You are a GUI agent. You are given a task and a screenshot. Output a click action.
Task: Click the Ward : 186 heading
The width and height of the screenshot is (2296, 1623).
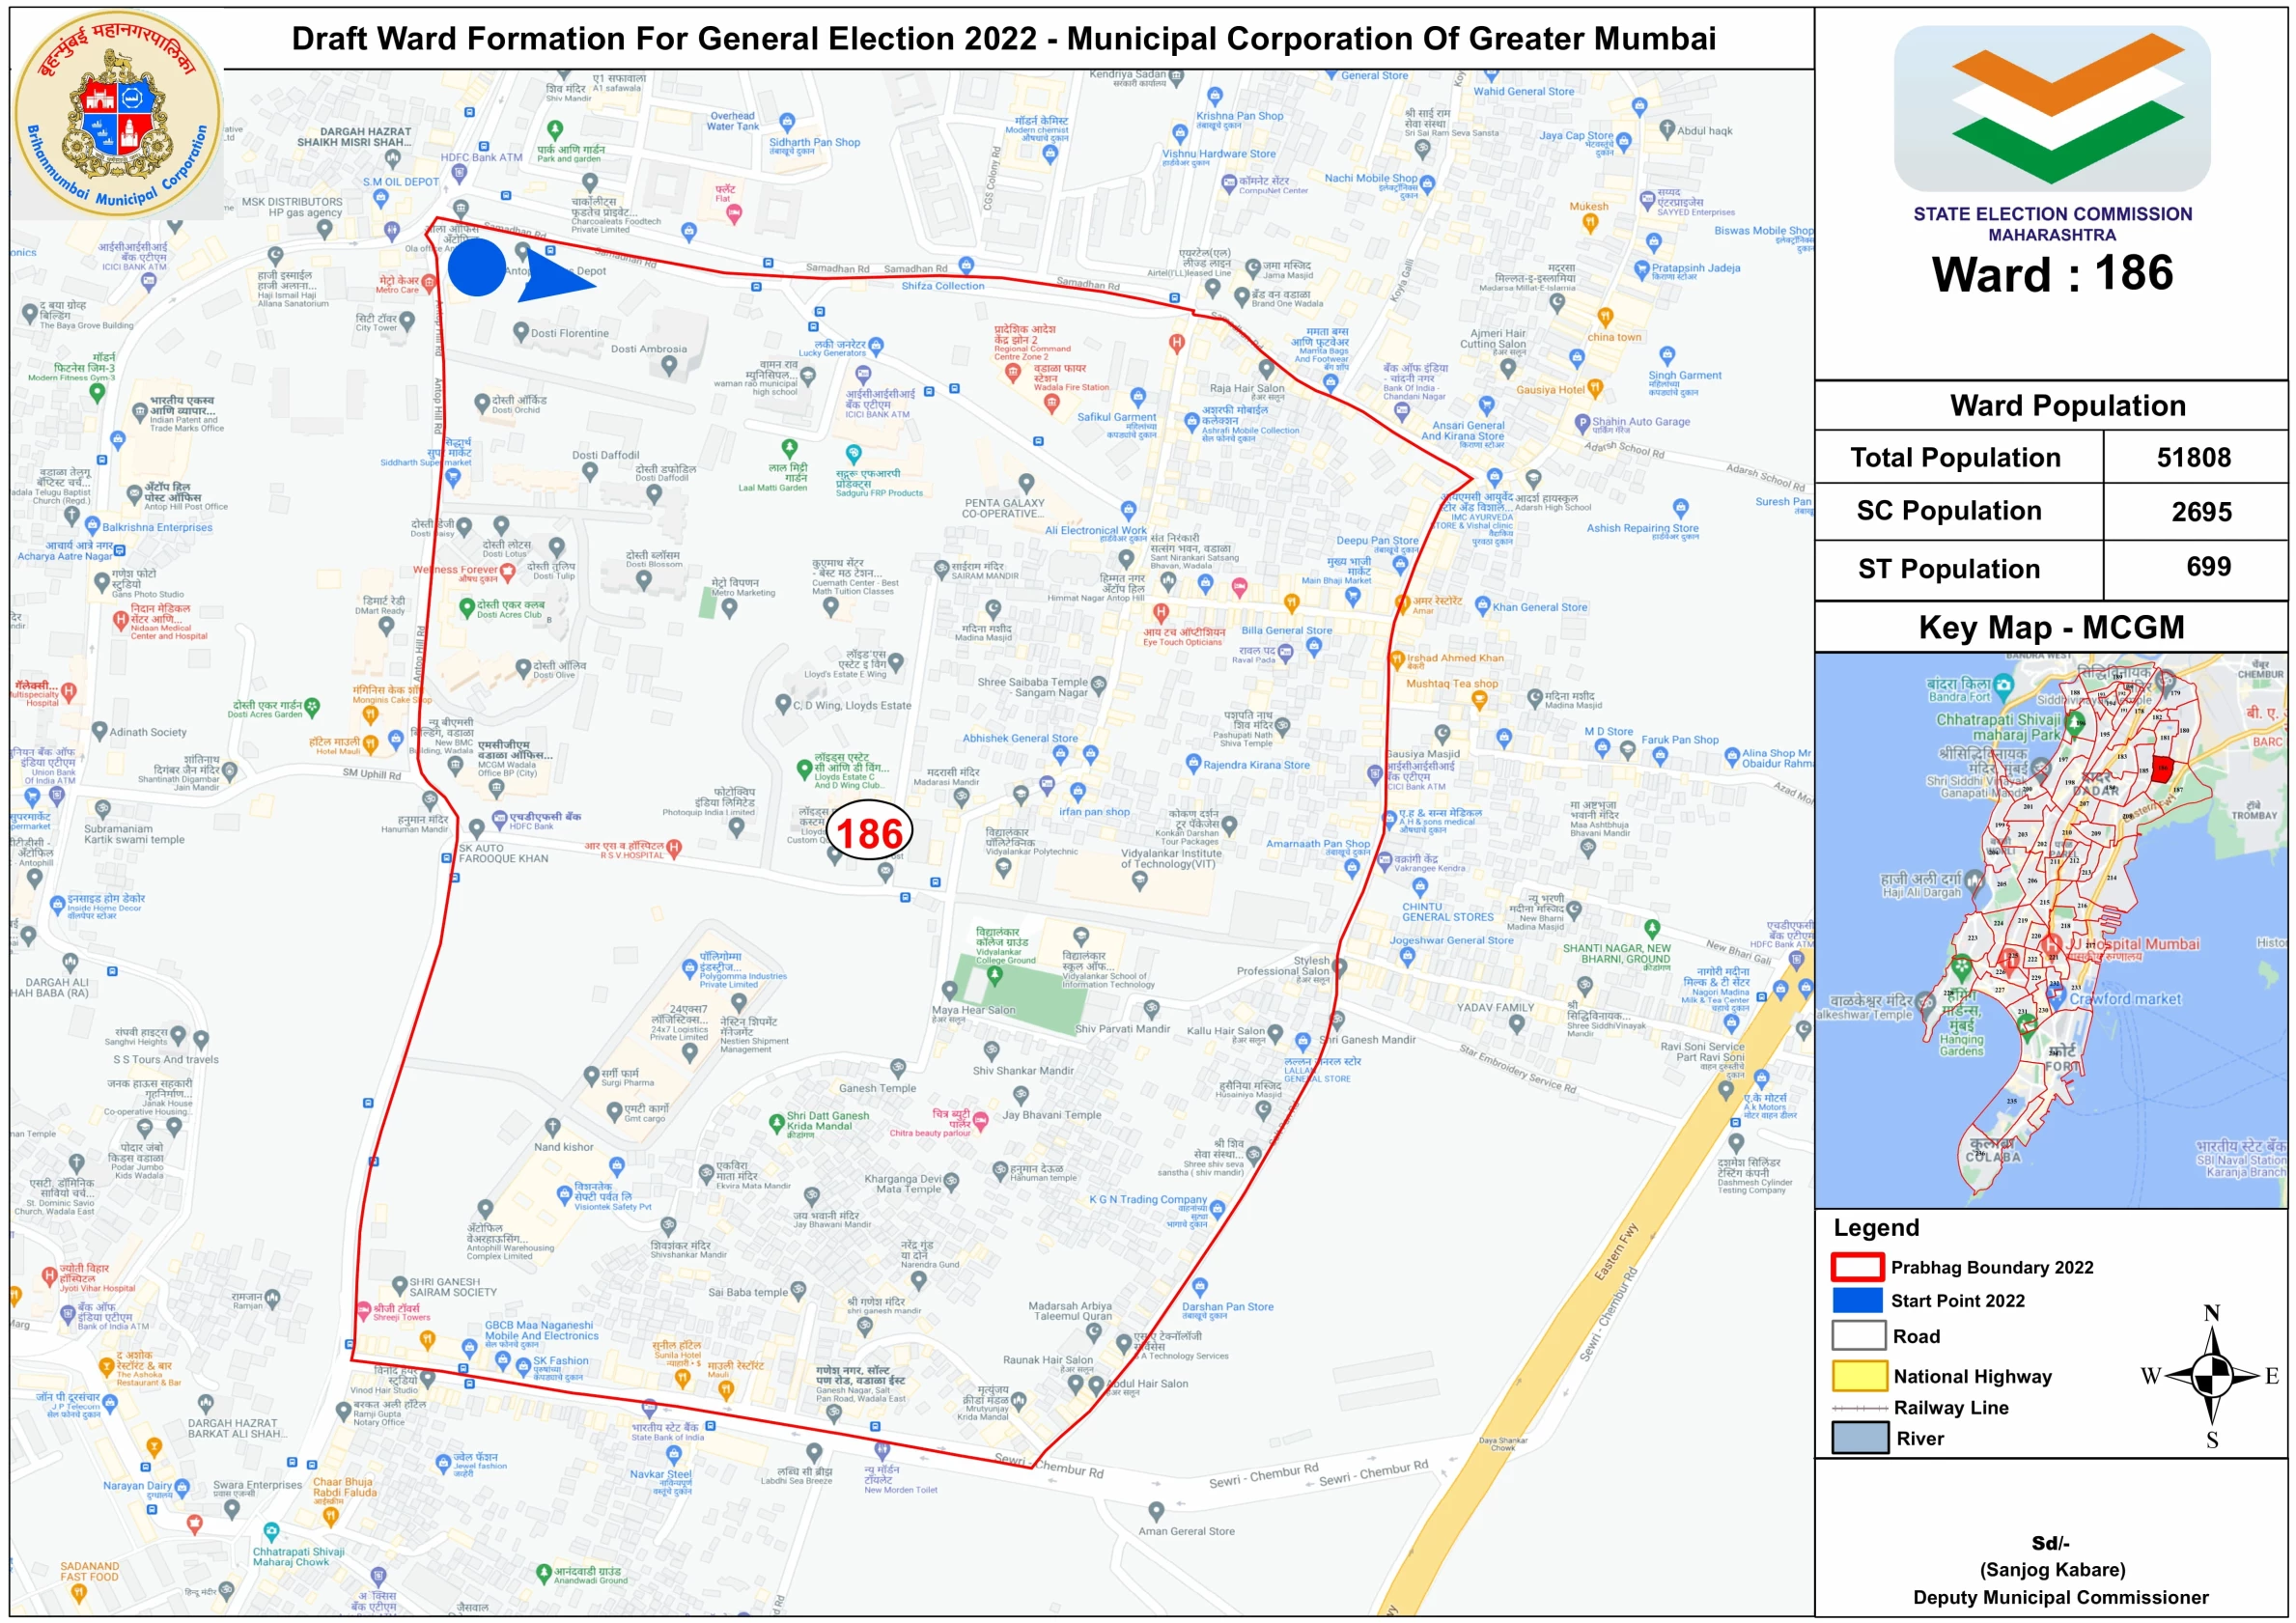pos(2051,273)
